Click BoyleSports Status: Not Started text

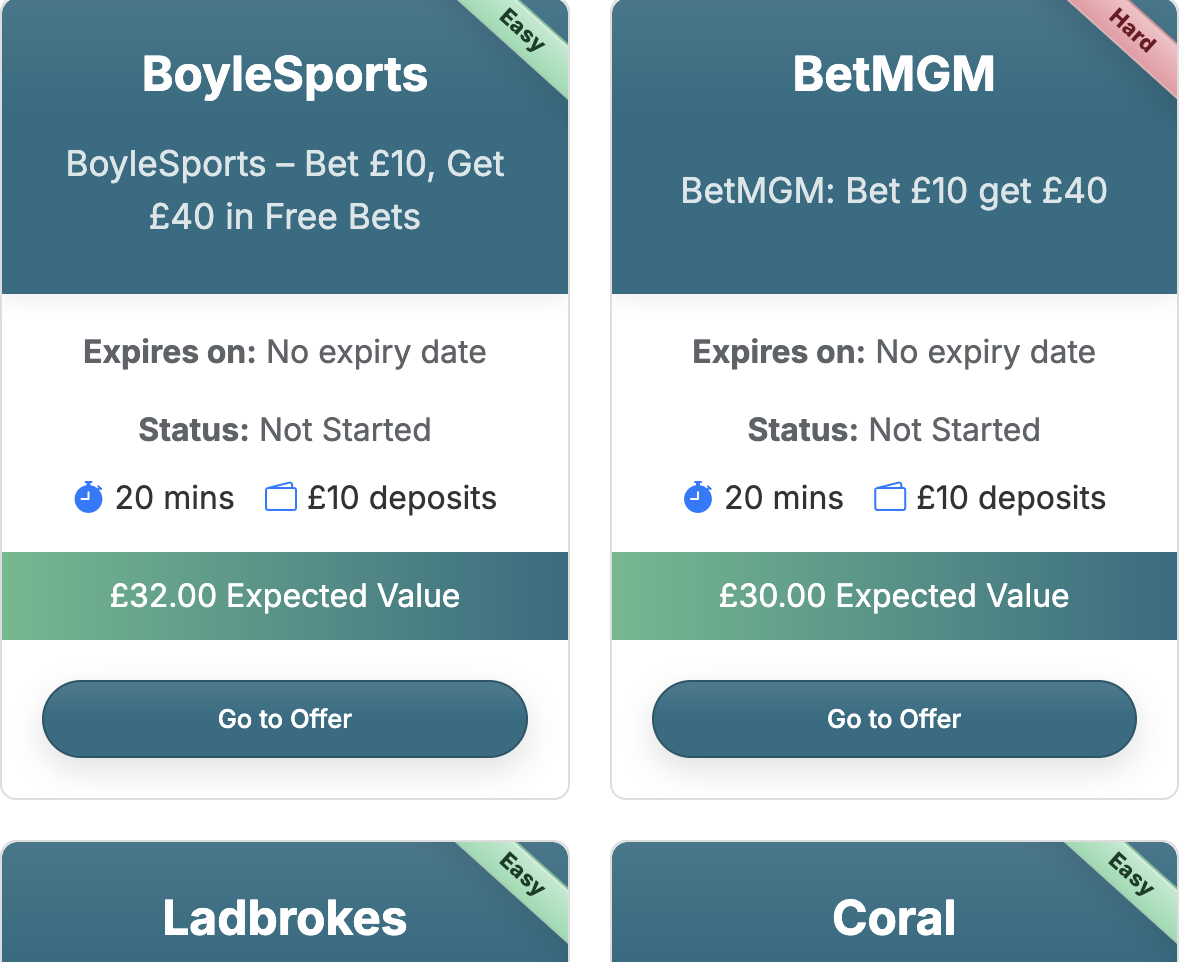[x=285, y=430]
